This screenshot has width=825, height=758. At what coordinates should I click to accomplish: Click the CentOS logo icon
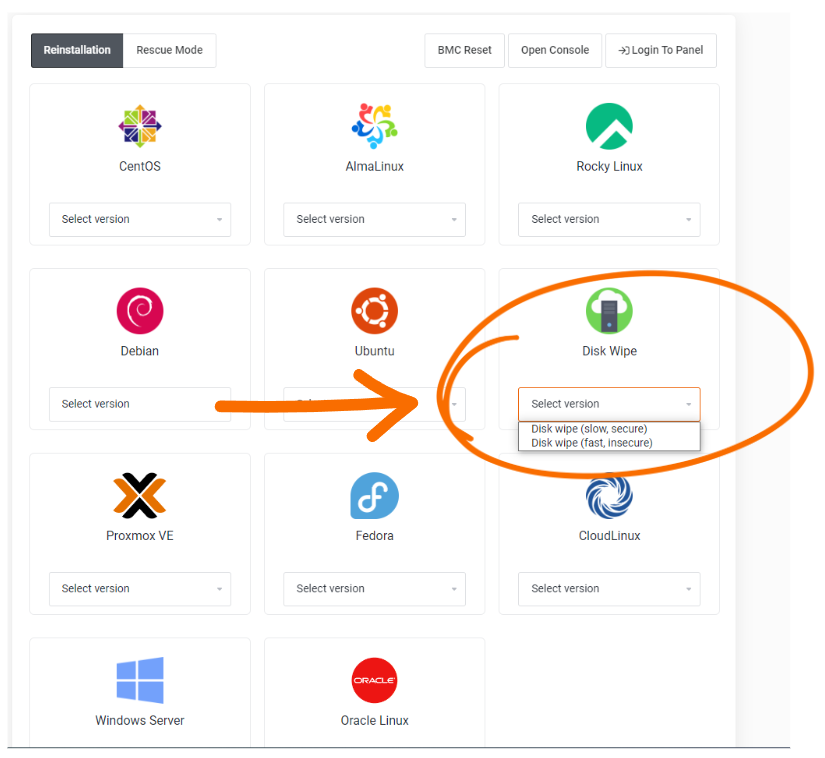[x=140, y=126]
